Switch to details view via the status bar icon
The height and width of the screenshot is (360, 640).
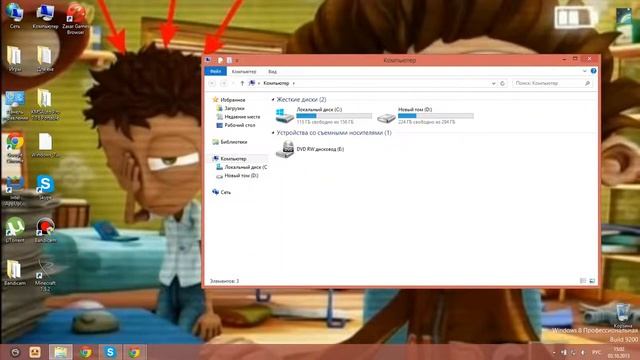pos(583,281)
